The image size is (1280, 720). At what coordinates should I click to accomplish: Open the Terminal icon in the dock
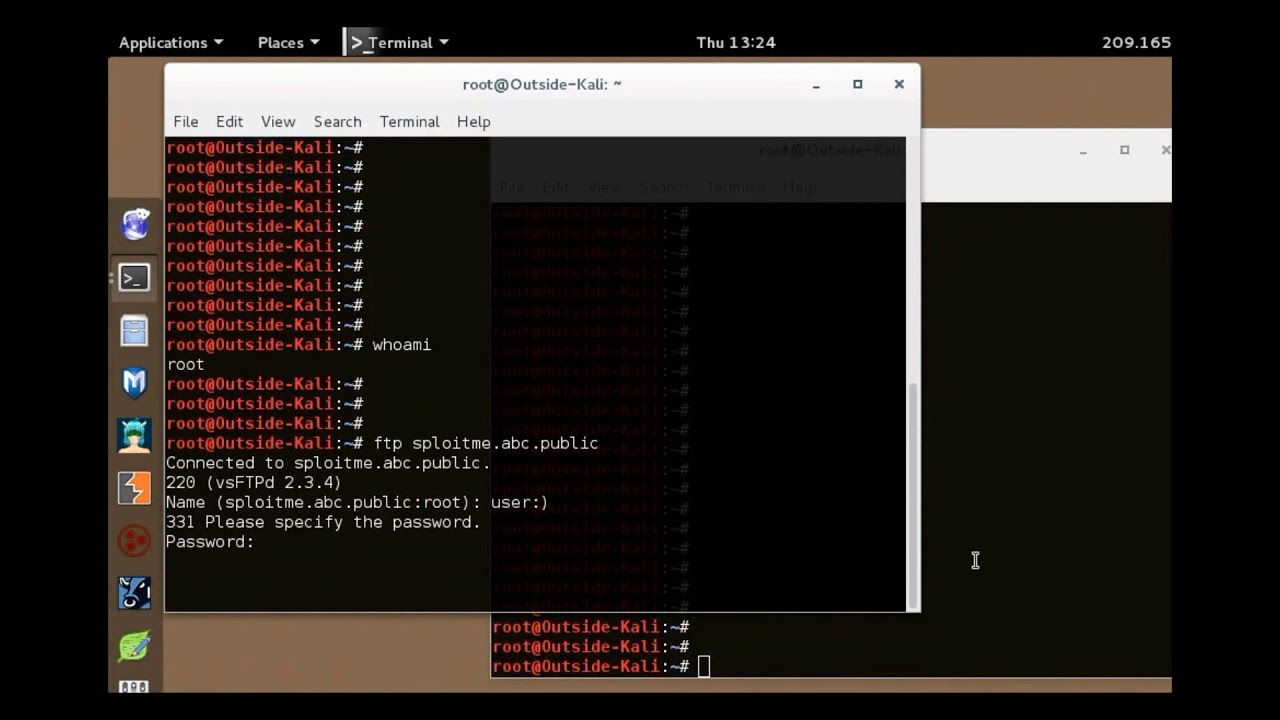pos(134,278)
